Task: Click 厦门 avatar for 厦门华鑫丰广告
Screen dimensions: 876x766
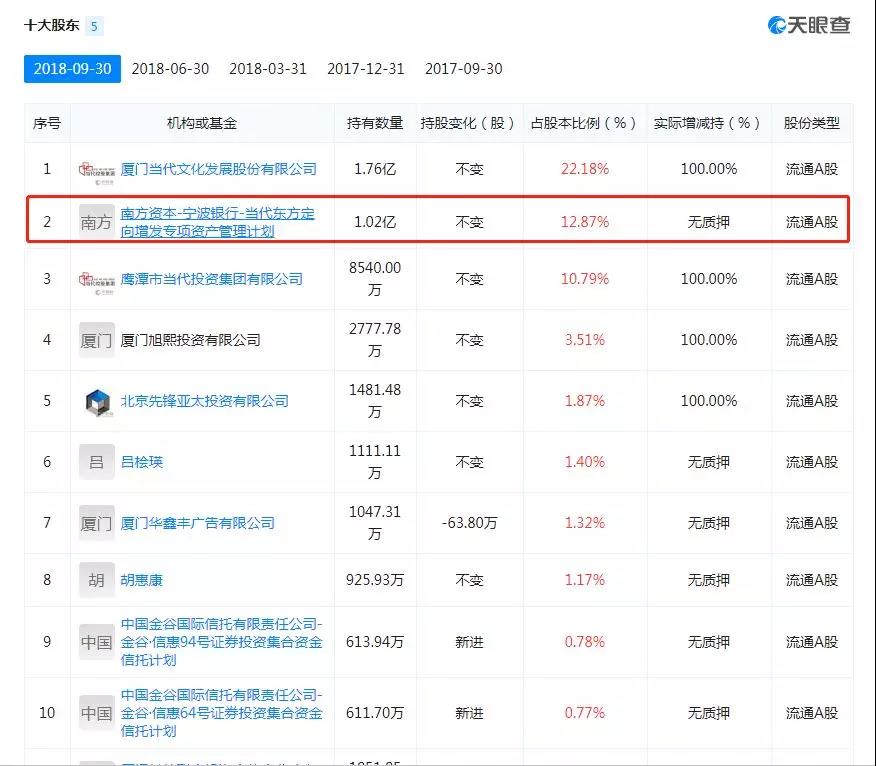Action: [x=97, y=523]
